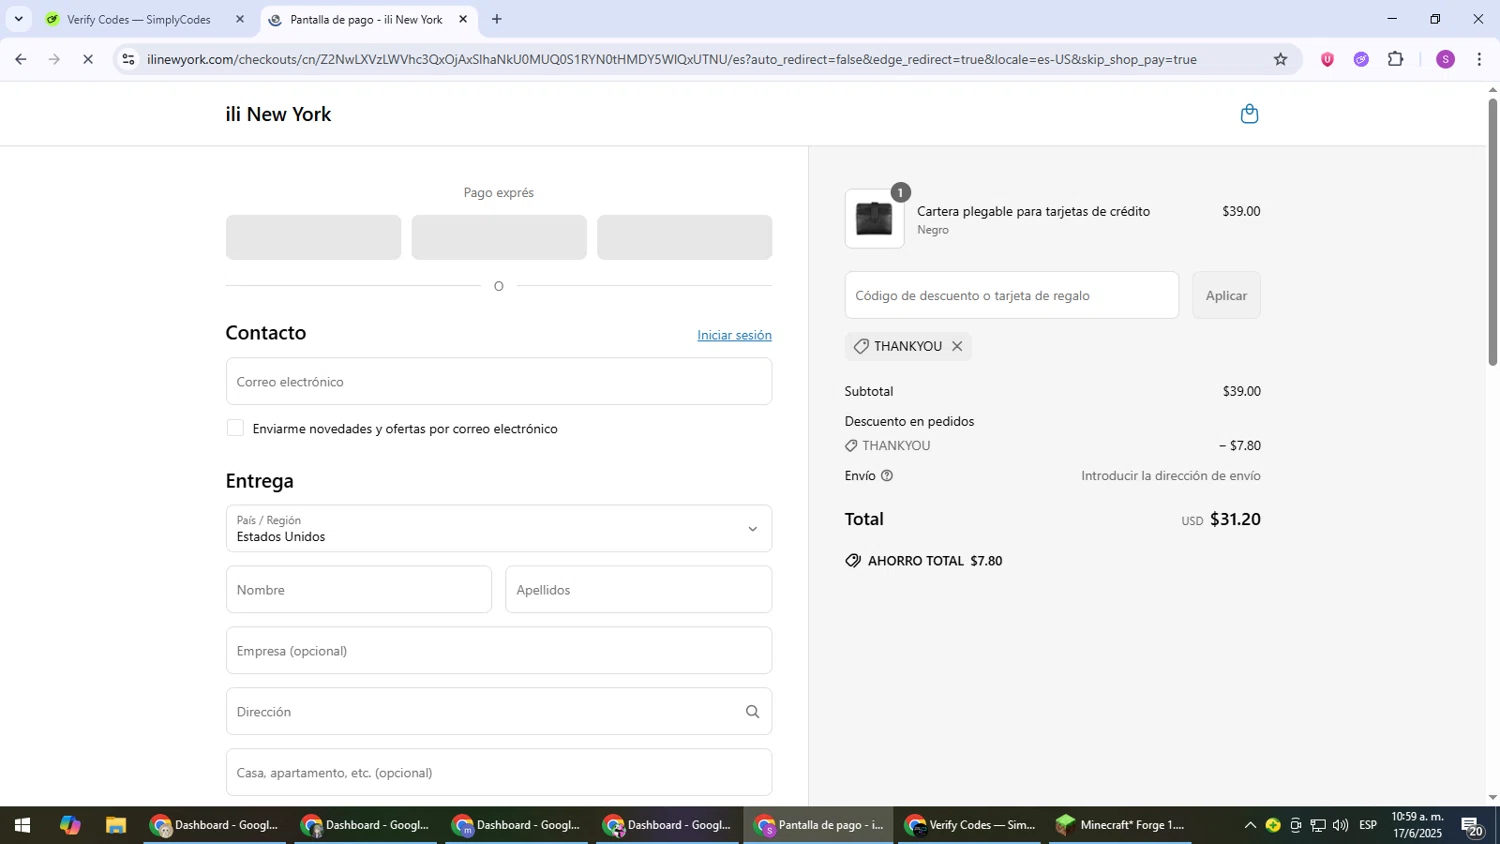Viewport: 1500px width, 844px height.
Task: Click the middle Pago exprés button placeholder
Action: coord(499,237)
